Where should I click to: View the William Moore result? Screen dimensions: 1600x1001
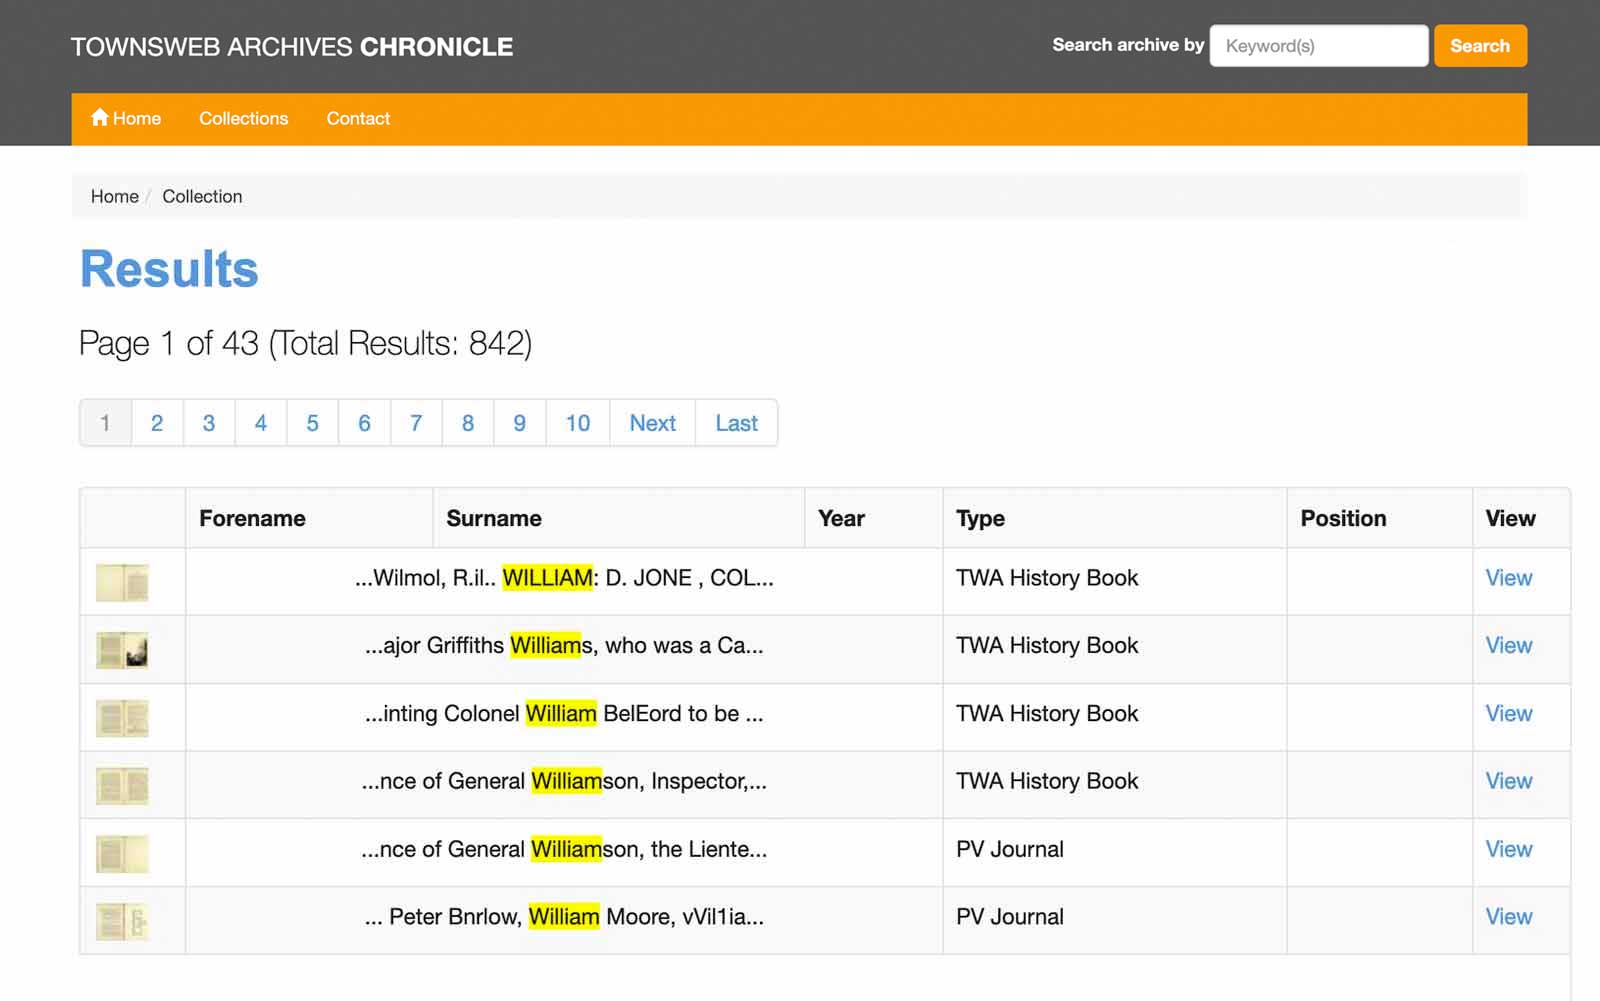[x=1508, y=917]
